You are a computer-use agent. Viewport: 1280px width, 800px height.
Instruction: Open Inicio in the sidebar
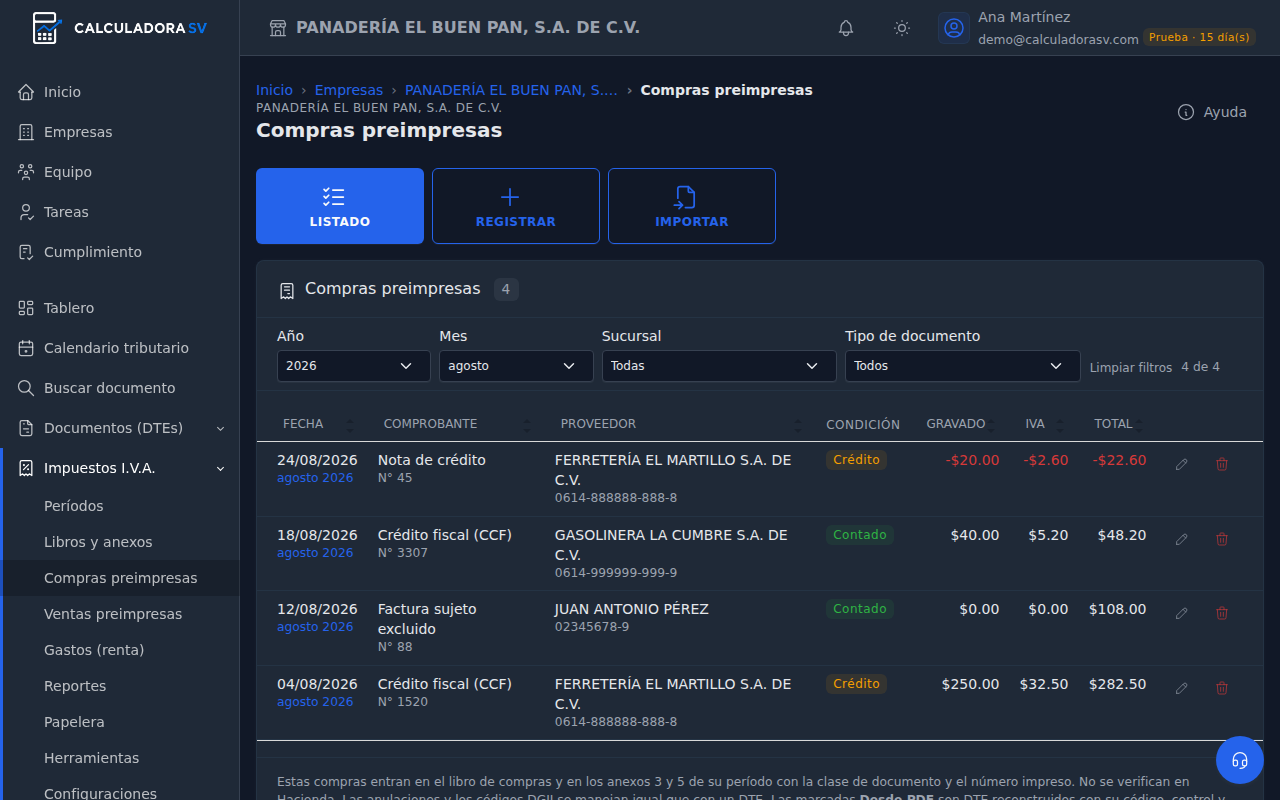(x=121, y=92)
